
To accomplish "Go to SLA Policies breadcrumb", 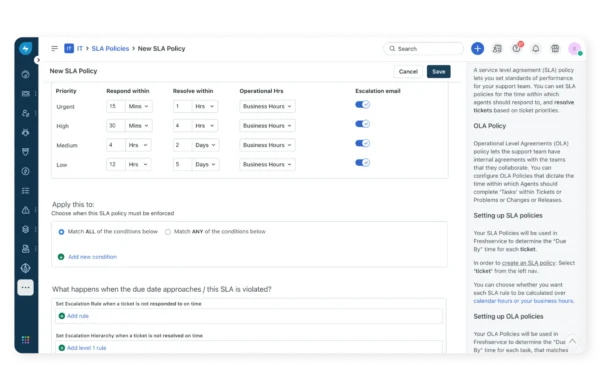I will tap(110, 49).
